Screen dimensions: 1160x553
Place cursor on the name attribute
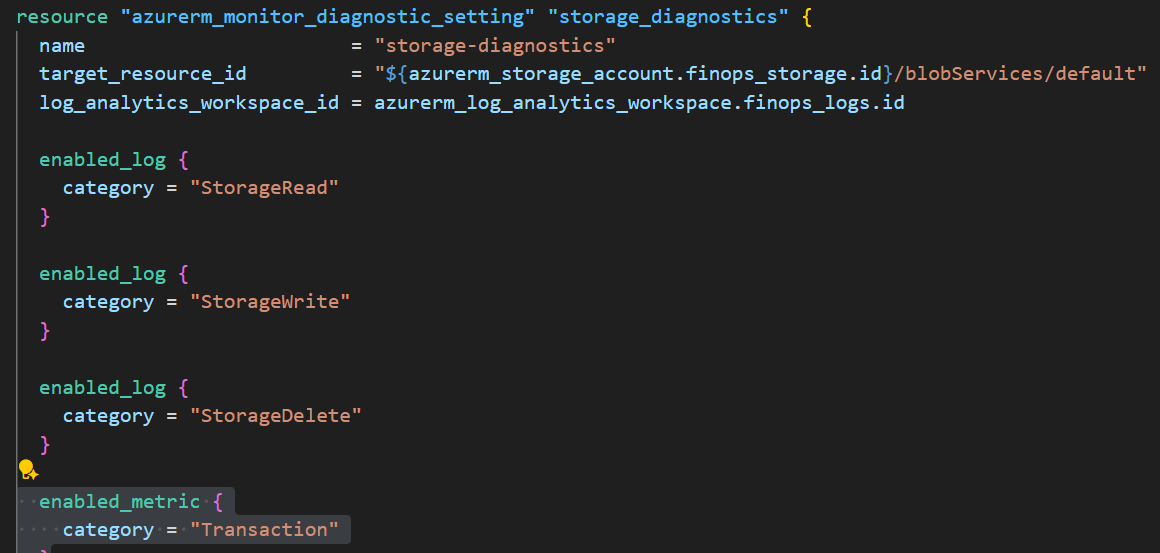[x=62, y=46]
